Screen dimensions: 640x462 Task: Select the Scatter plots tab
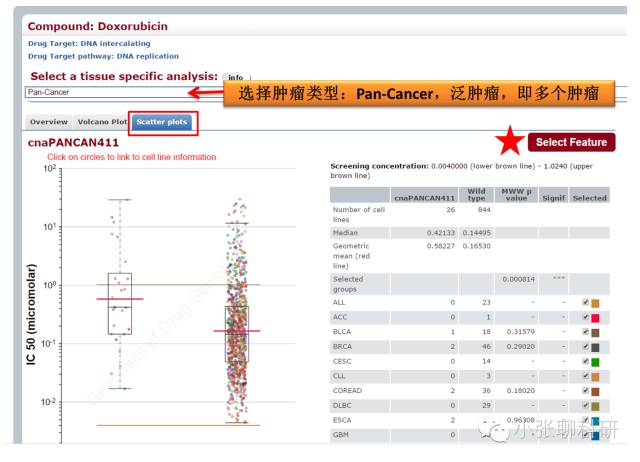pos(162,122)
